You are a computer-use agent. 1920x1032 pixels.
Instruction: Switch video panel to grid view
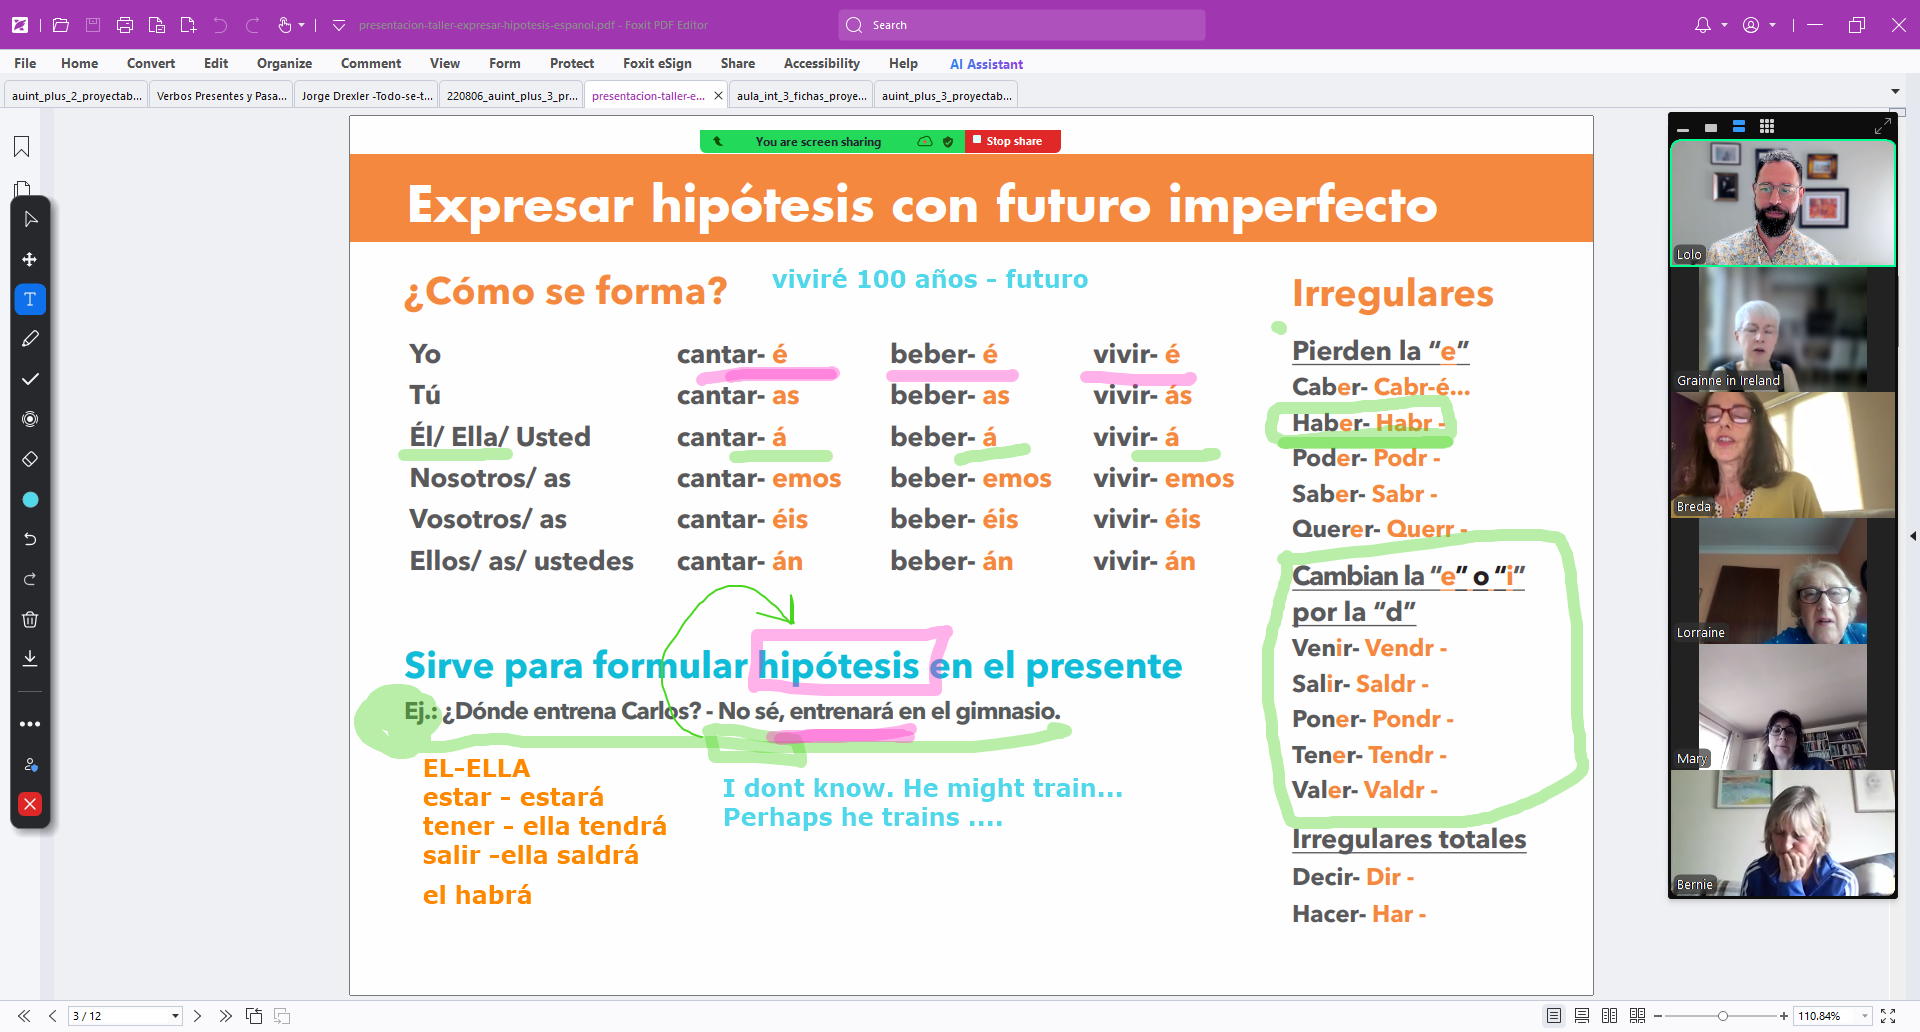(x=1767, y=126)
